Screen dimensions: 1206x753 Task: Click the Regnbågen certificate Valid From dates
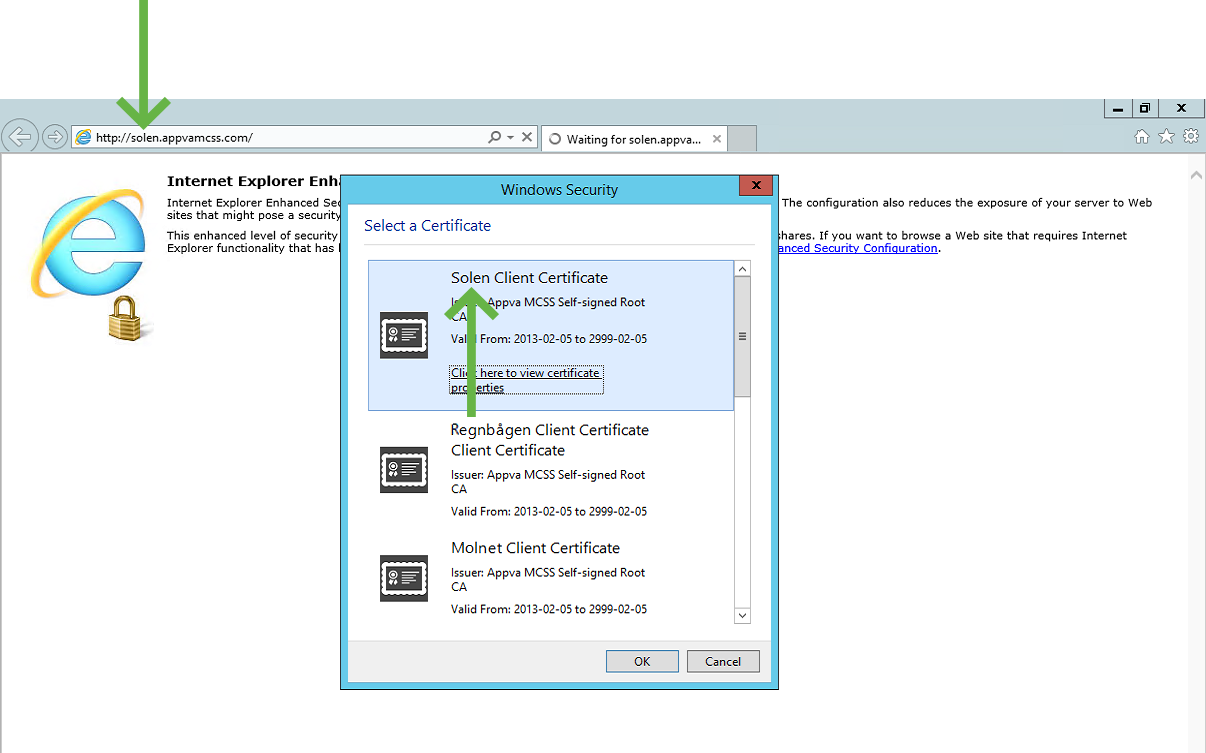pos(549,511)
